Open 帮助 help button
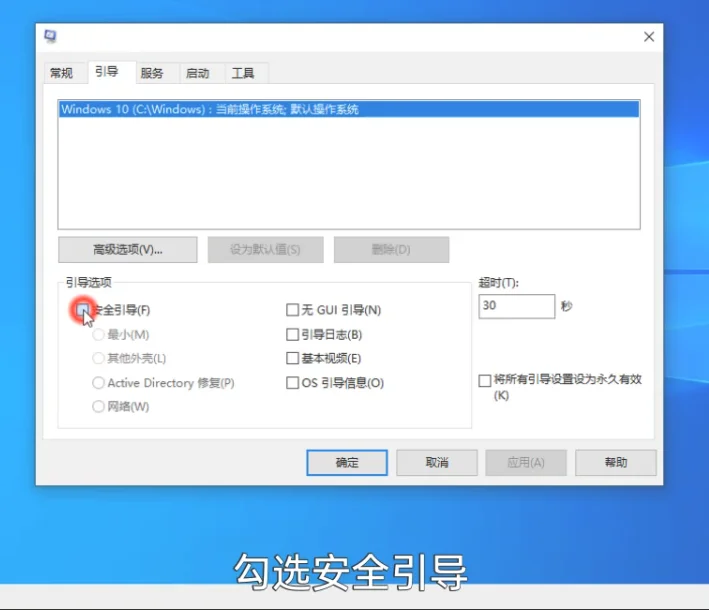709x610 pixels. pos(616,463)
